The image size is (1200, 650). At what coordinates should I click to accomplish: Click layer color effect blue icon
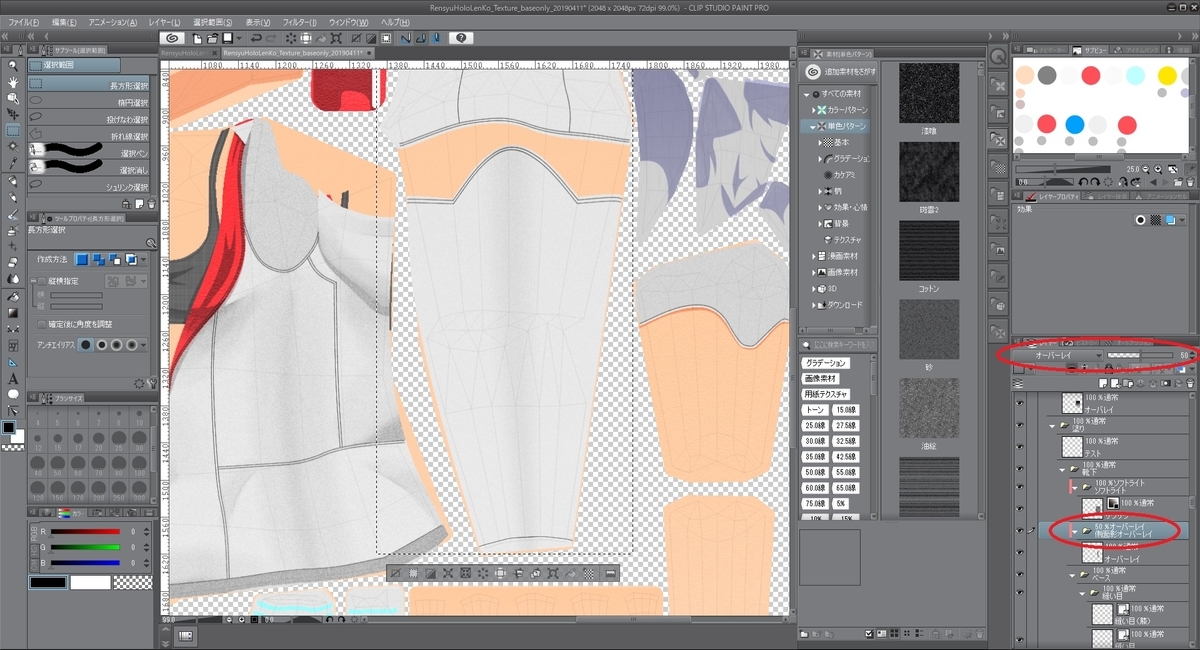pyautogui.click(x=1169, y=220)
